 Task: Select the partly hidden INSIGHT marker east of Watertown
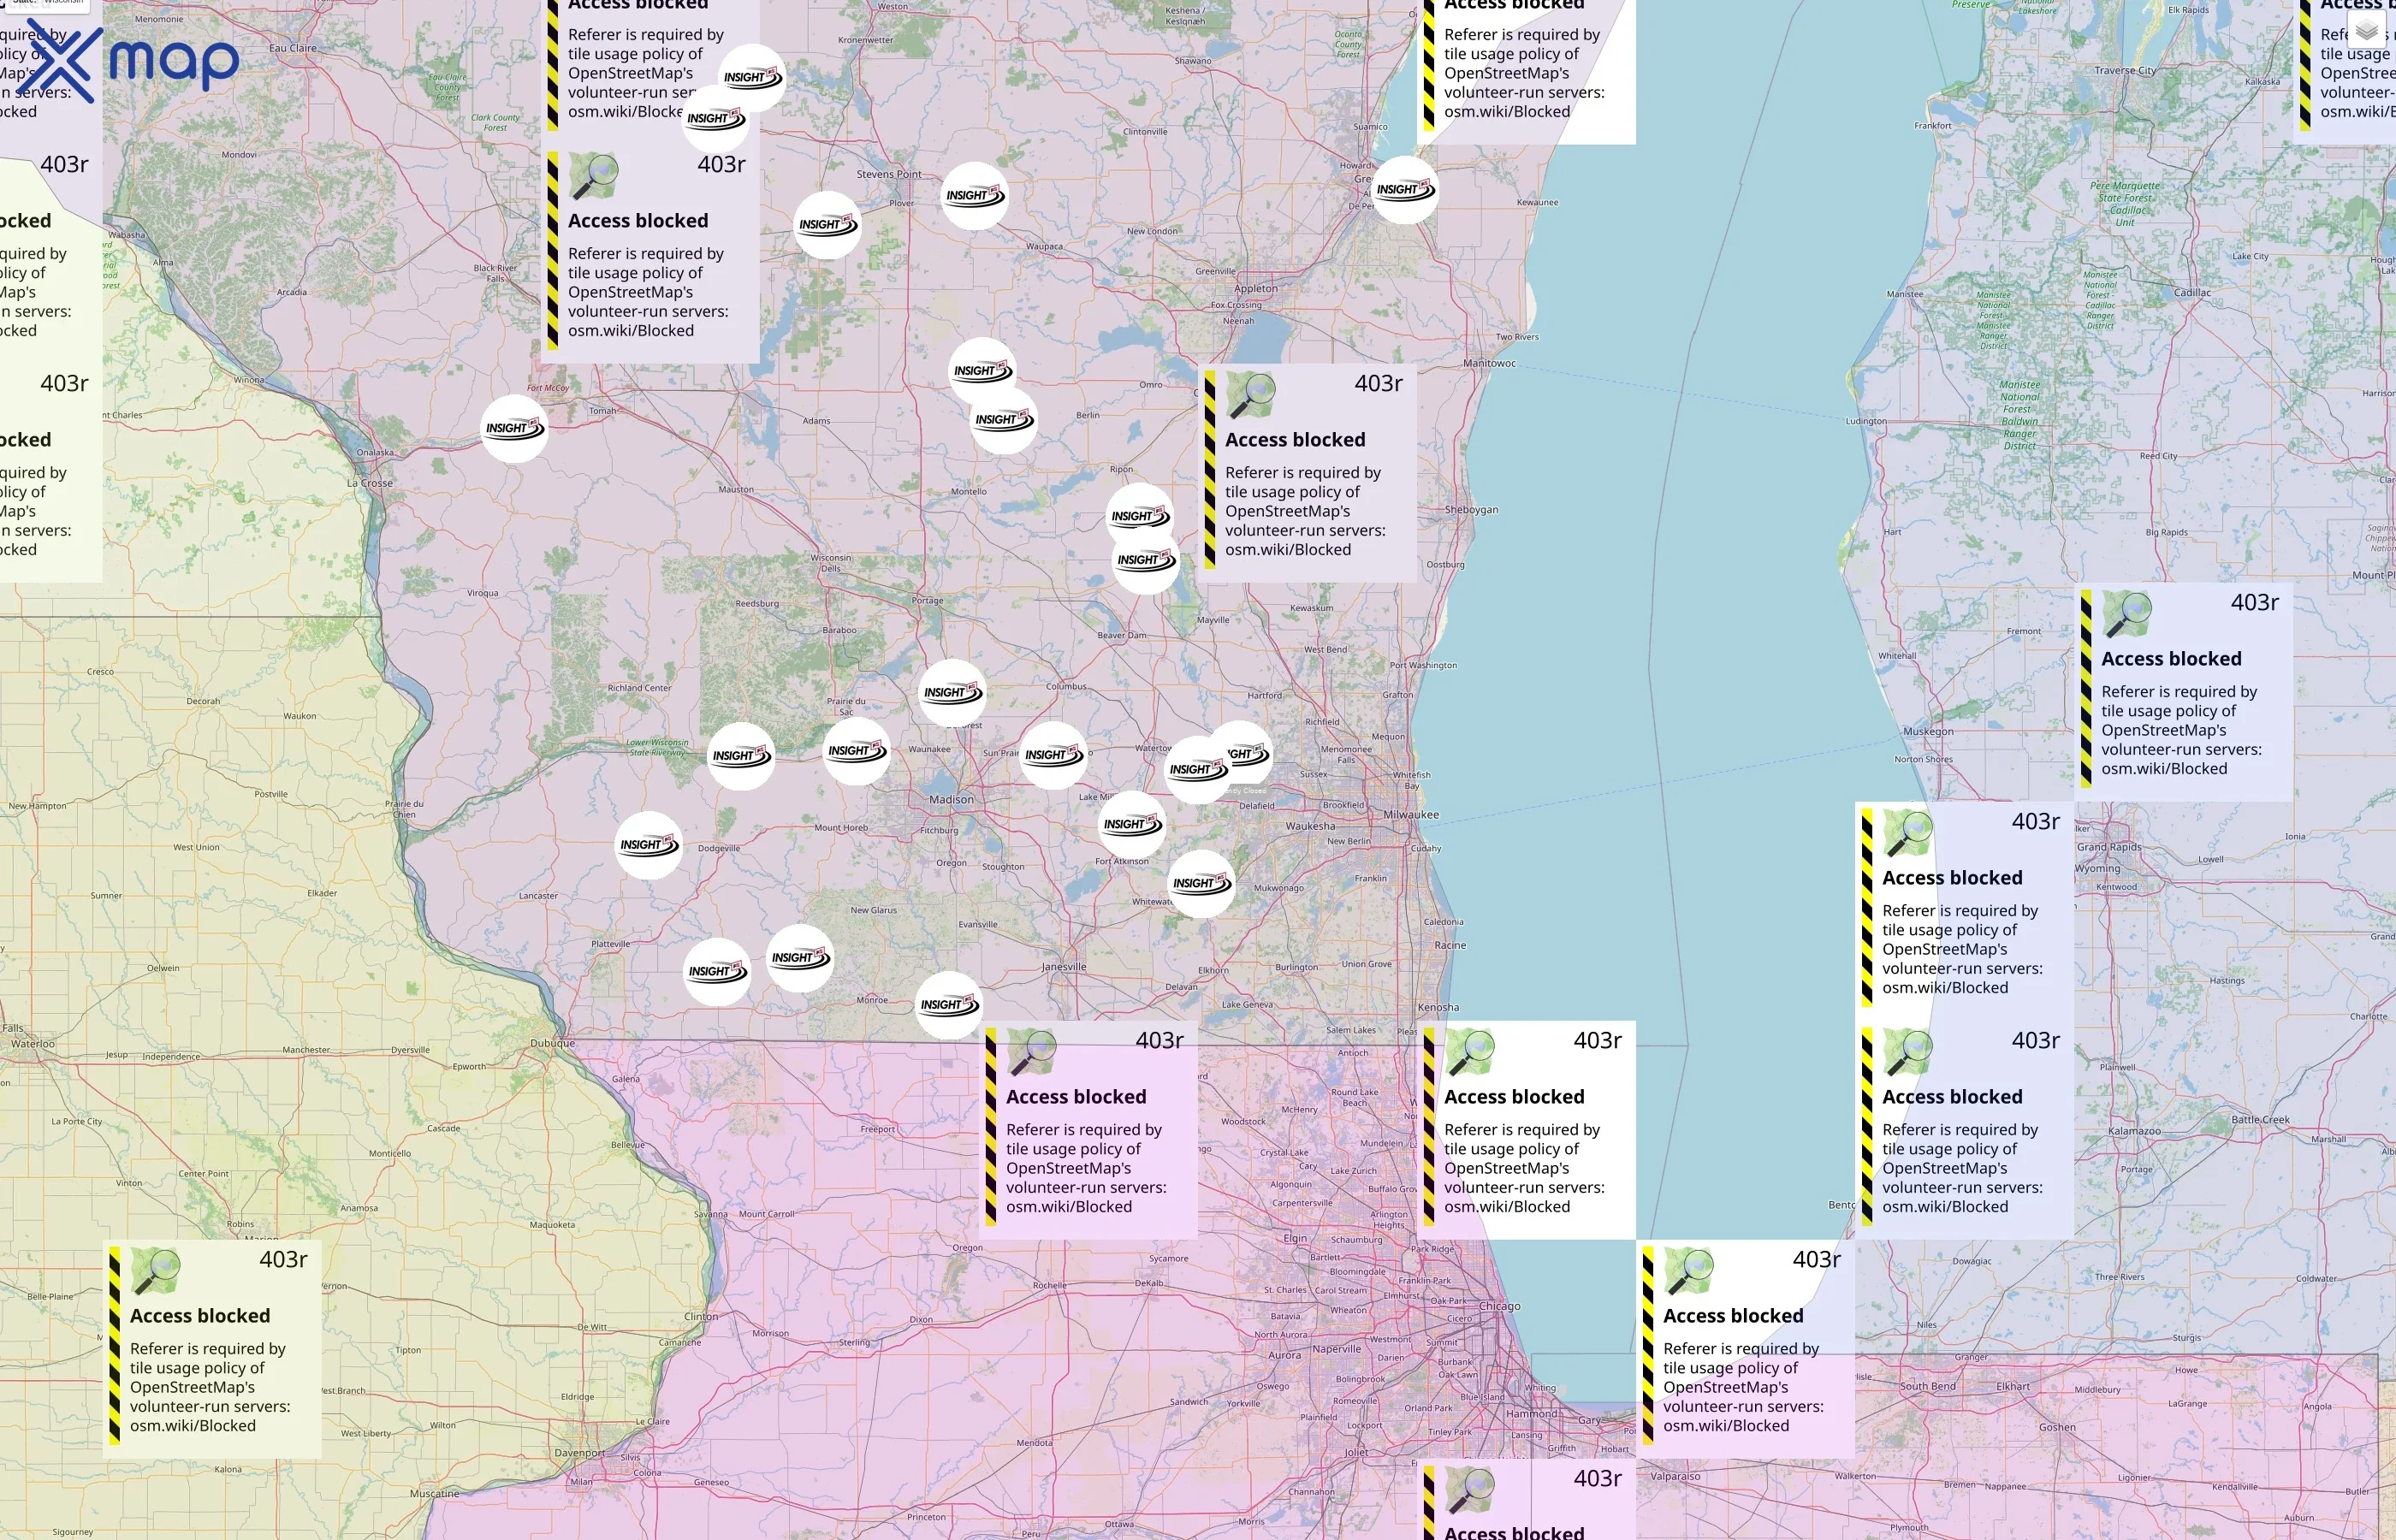click(x=1246, y=754)
